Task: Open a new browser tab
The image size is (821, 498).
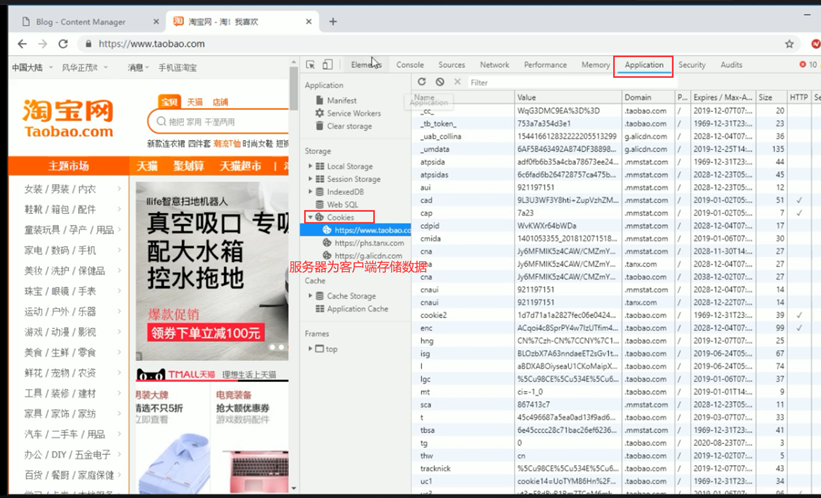Action: pos(333,21)
